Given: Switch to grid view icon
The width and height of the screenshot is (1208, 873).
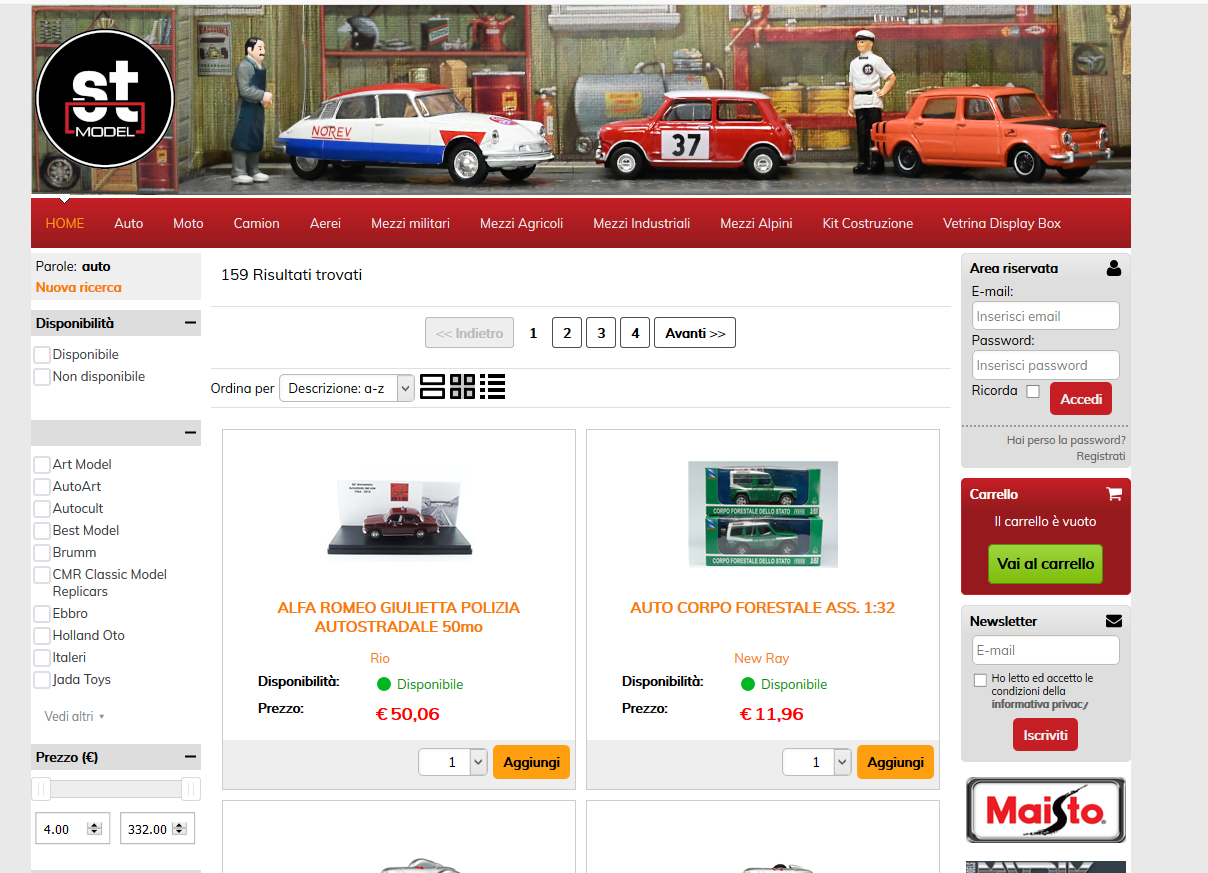Looking at the screenshot, I should [x=462, y=387].
